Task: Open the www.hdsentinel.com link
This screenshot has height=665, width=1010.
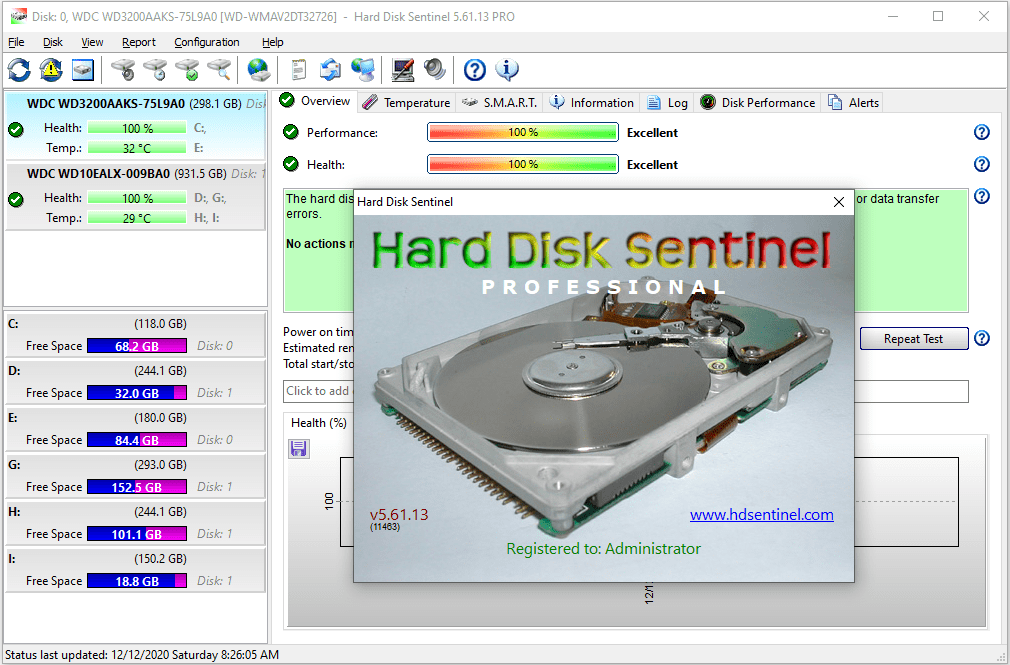Action: (x=761, y=515)
